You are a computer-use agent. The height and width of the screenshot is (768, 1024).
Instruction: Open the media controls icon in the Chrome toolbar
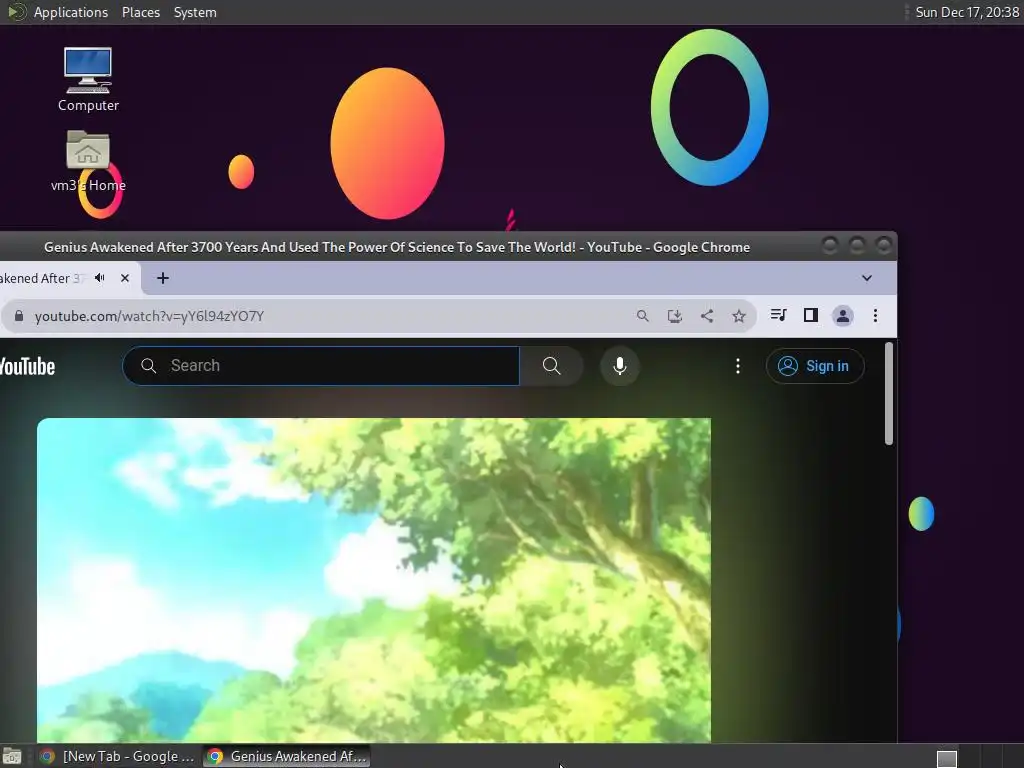coord(778,315)
